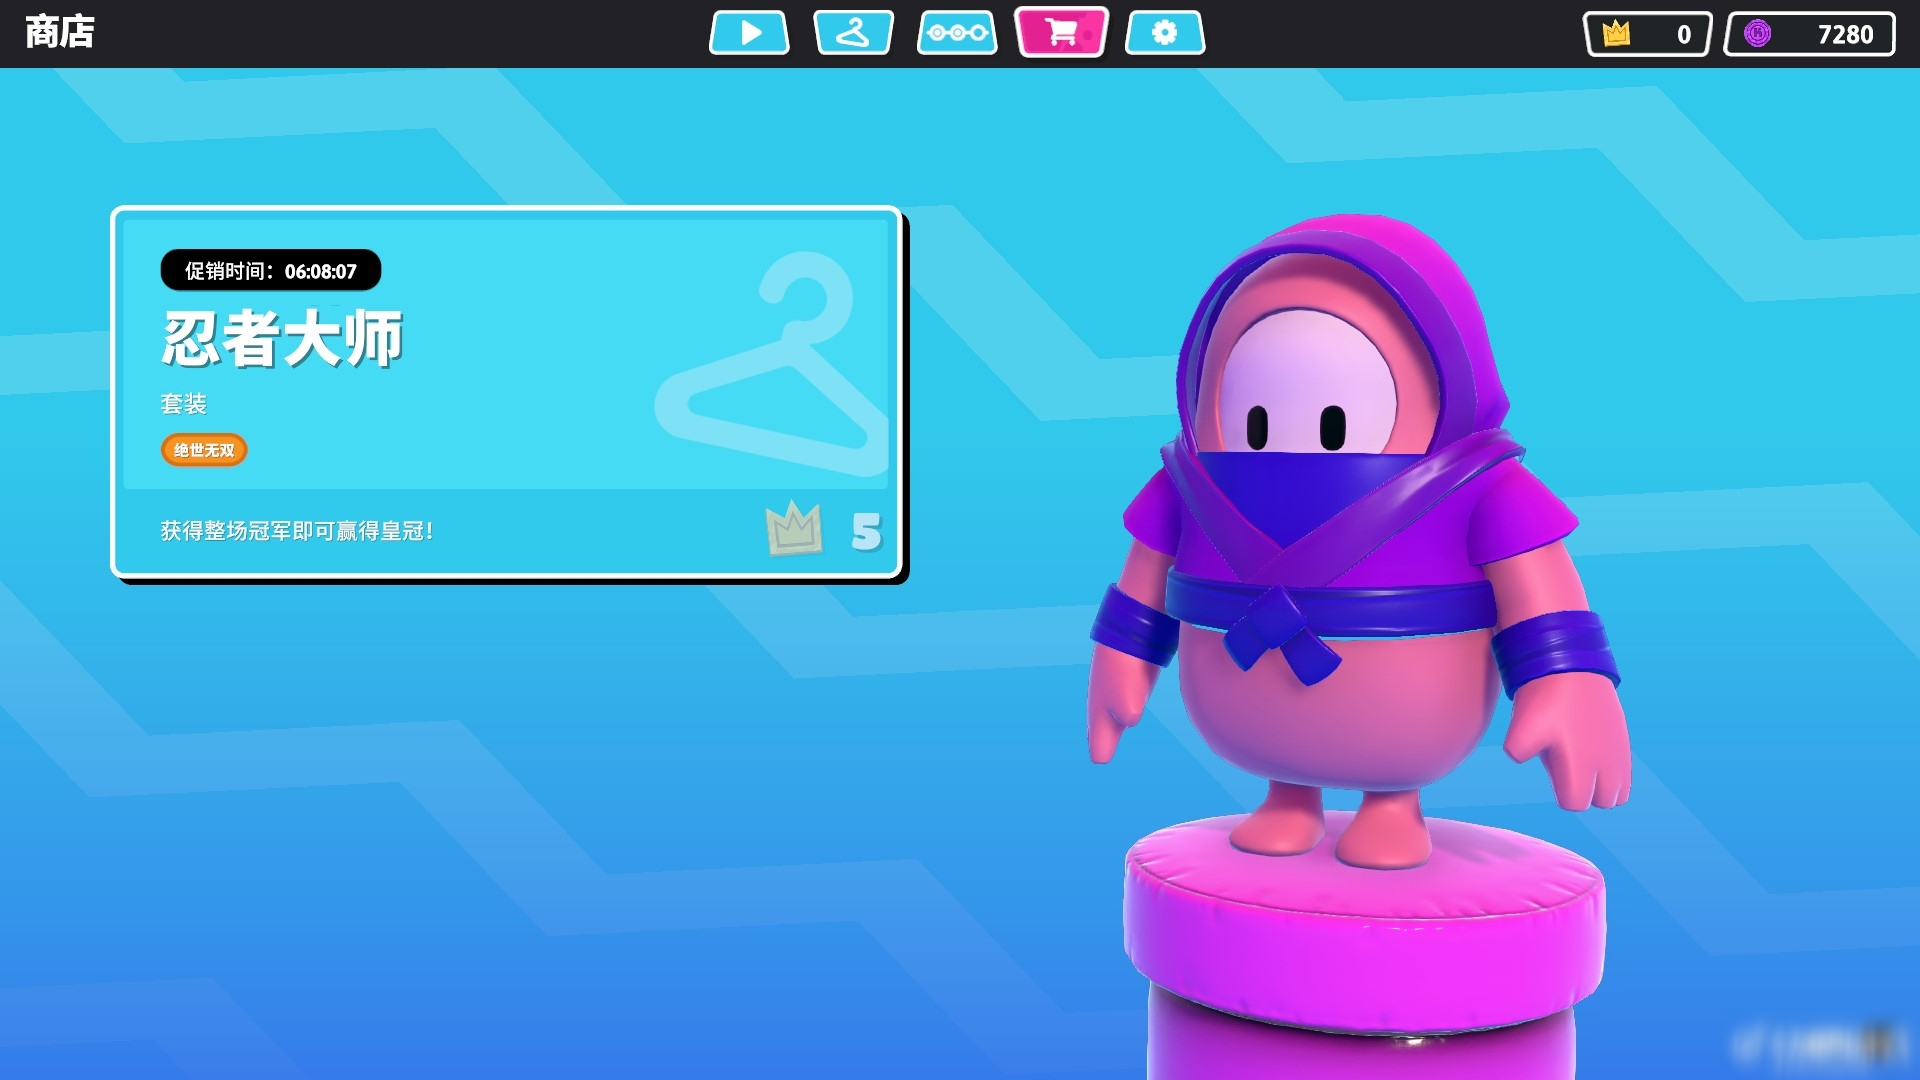
Task: Select the 忍者大师 costume card
Action: point(507,393)
